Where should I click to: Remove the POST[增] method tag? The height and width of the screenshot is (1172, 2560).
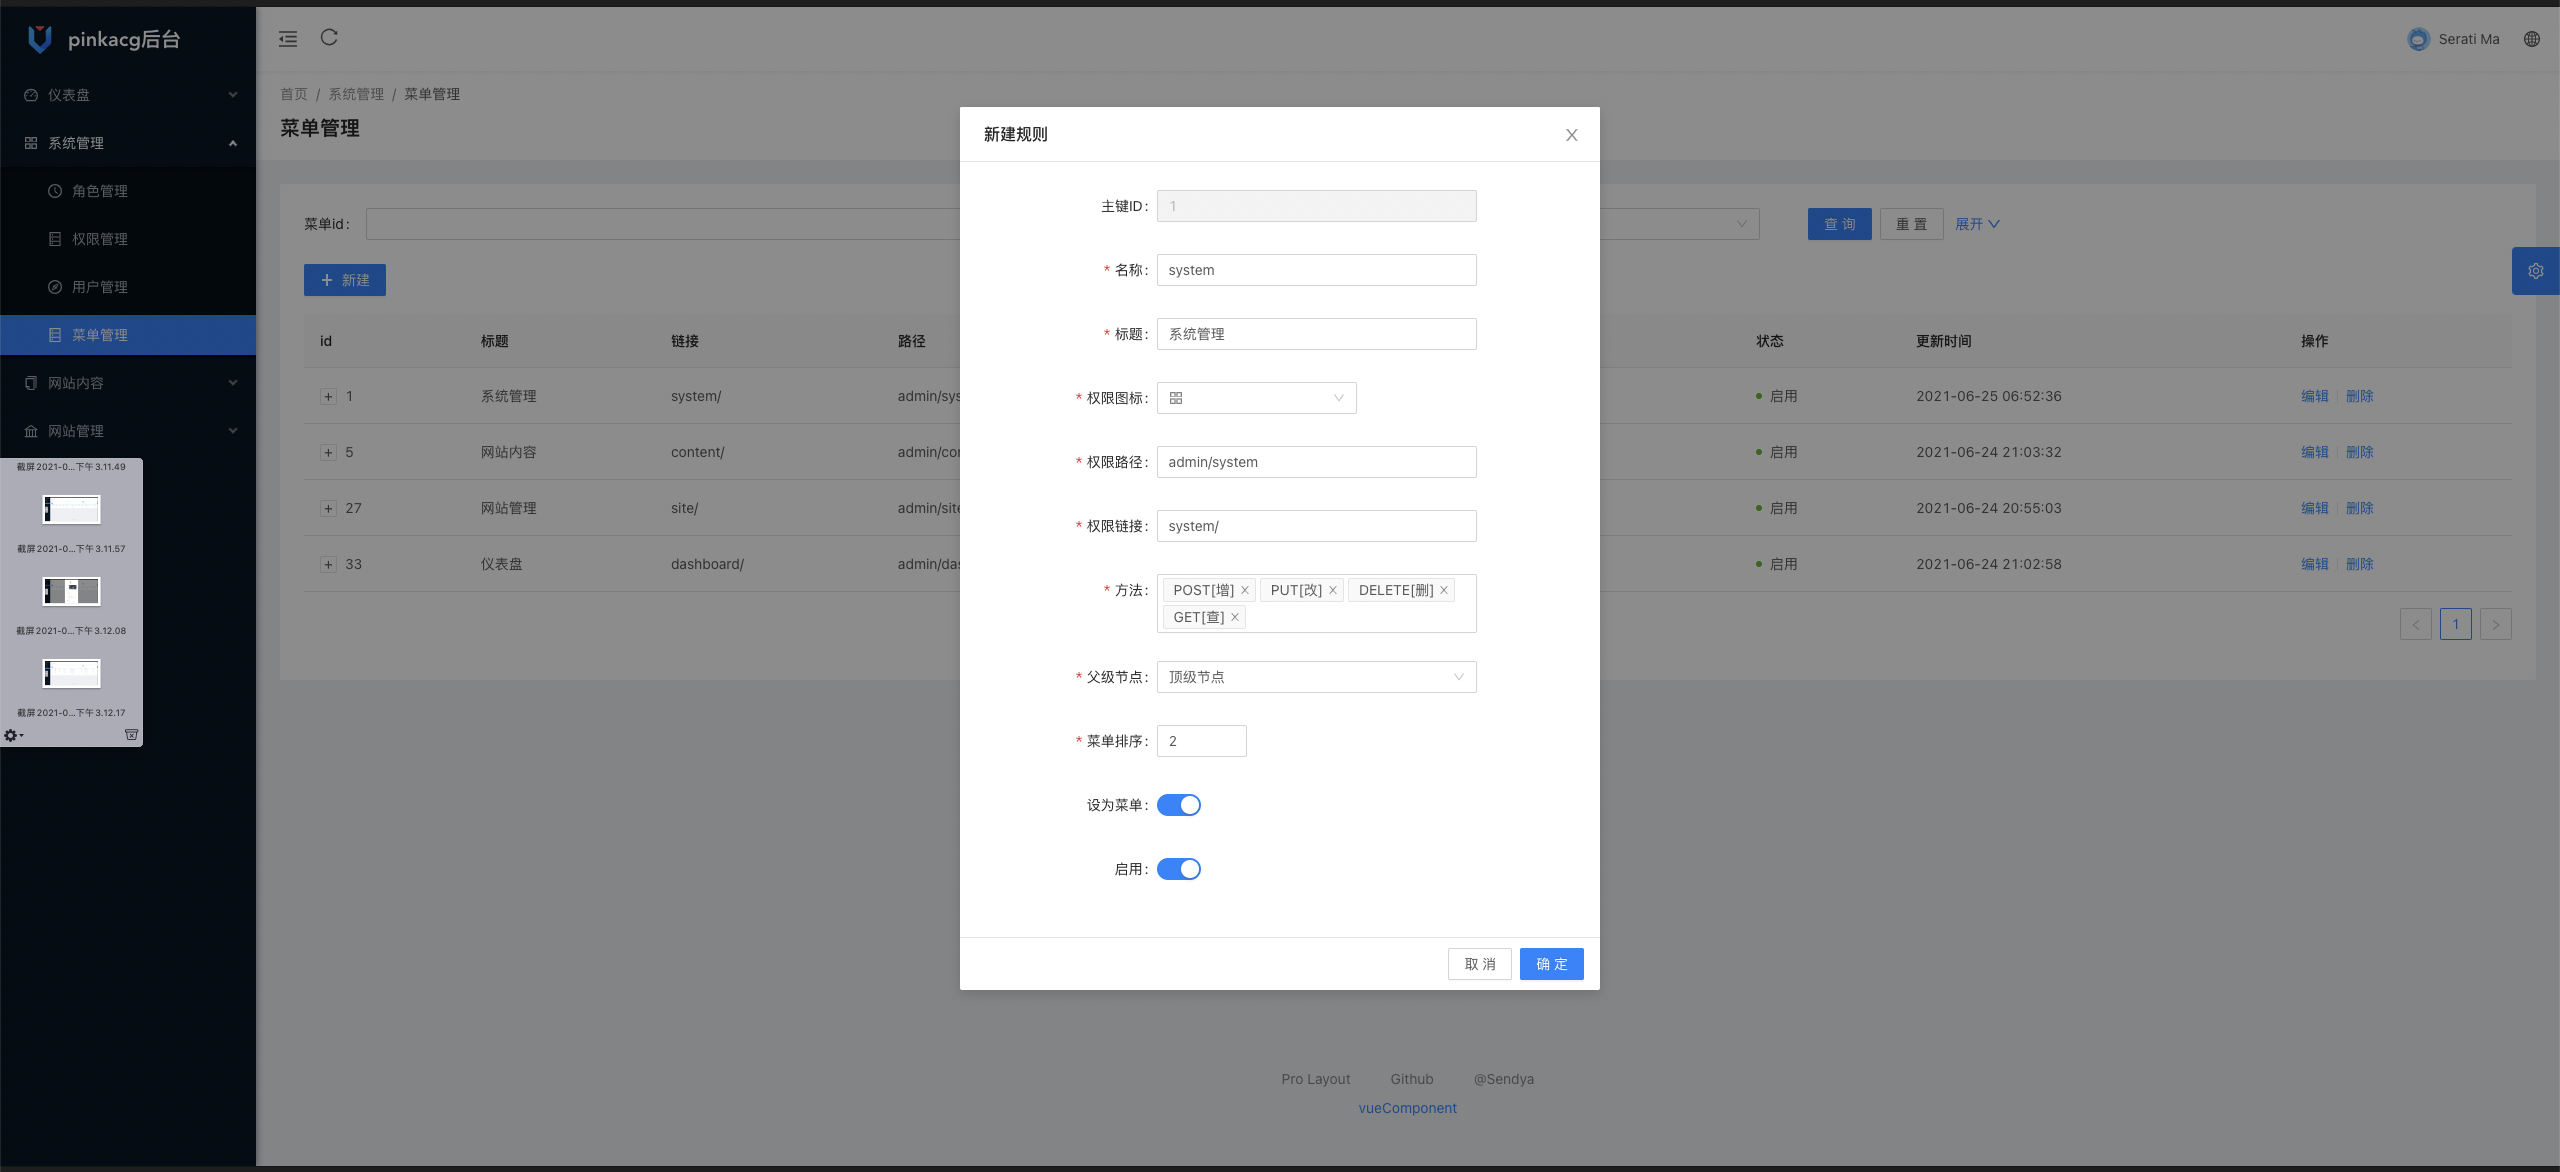[1245, 590]
